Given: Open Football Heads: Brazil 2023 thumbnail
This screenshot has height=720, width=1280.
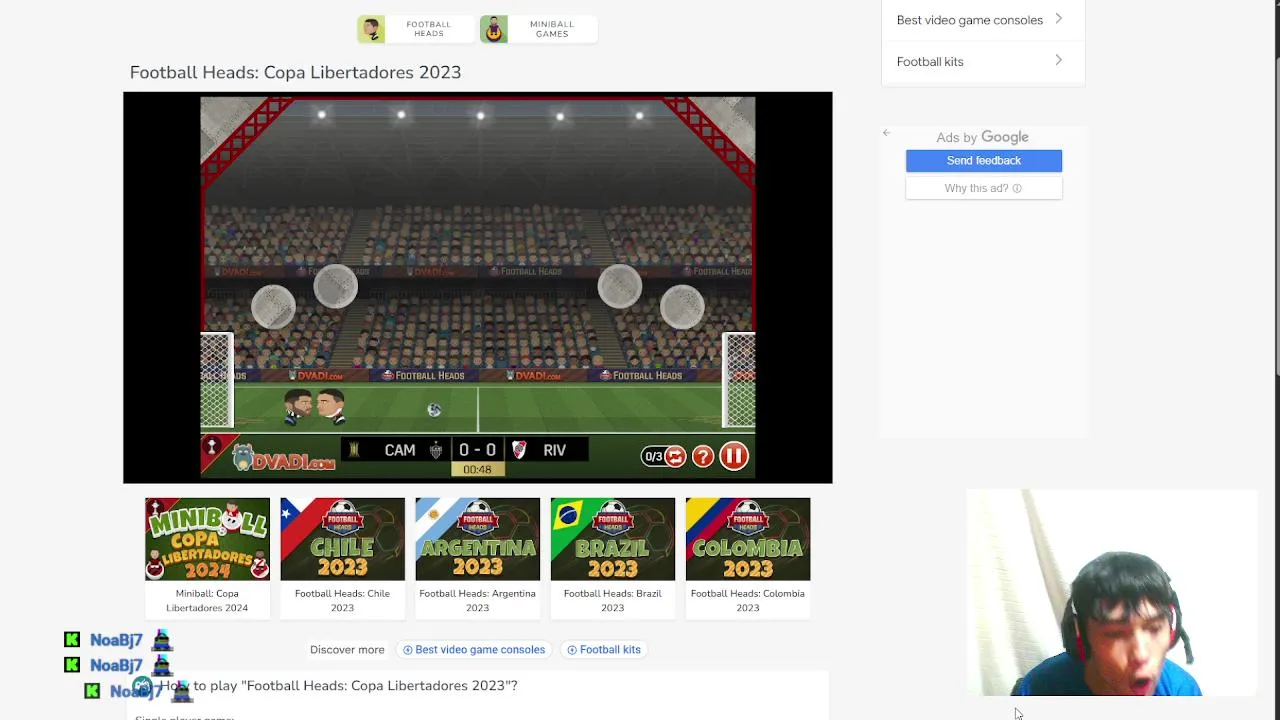Looking at the screenshot, I should (x=612, y=539).
